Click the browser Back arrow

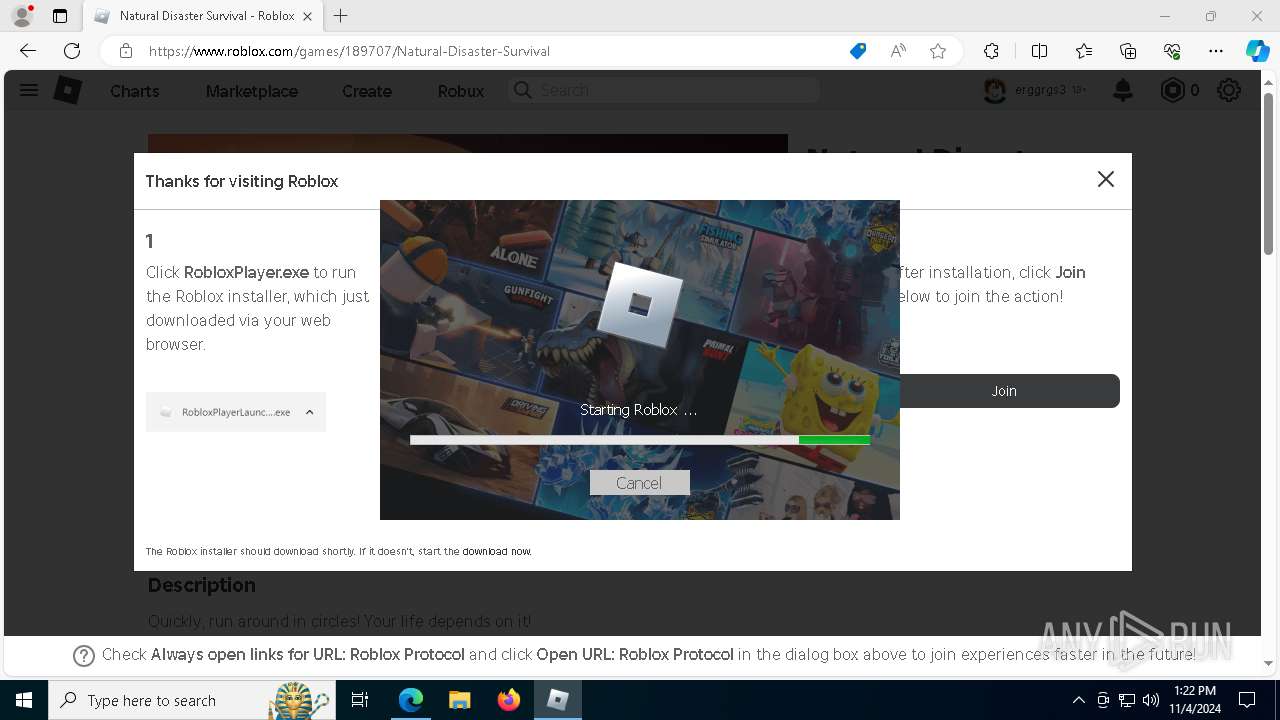coord(28,51)
